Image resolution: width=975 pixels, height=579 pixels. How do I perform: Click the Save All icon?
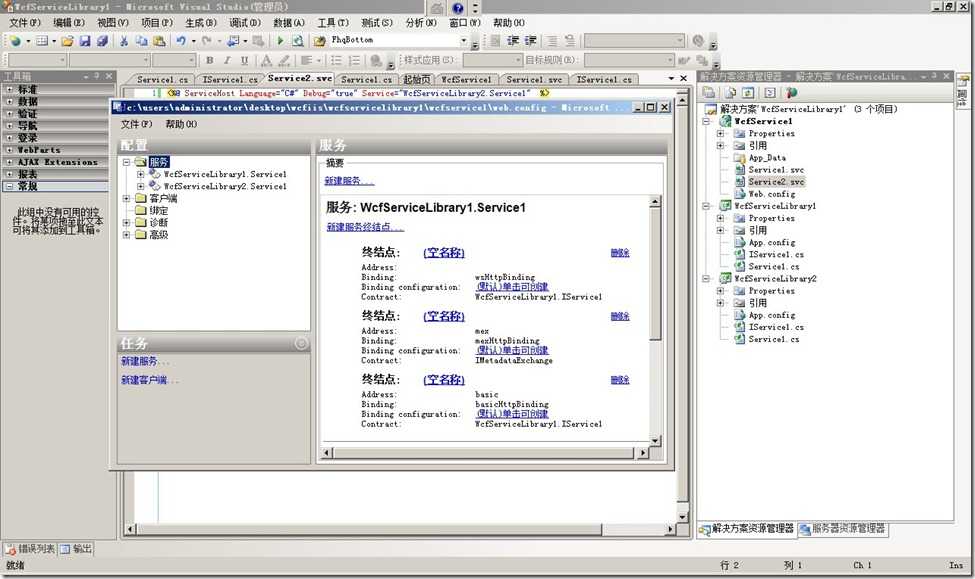pos(102,41)
